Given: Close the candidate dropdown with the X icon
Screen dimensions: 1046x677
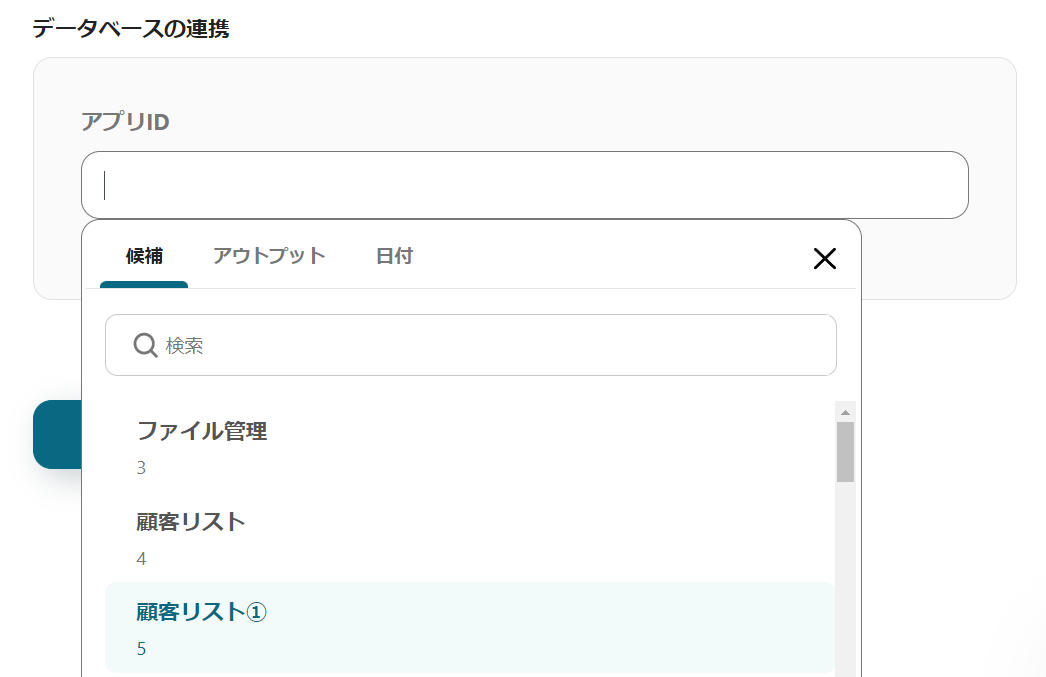Looking at the screenshot, I should click(824, 259).
